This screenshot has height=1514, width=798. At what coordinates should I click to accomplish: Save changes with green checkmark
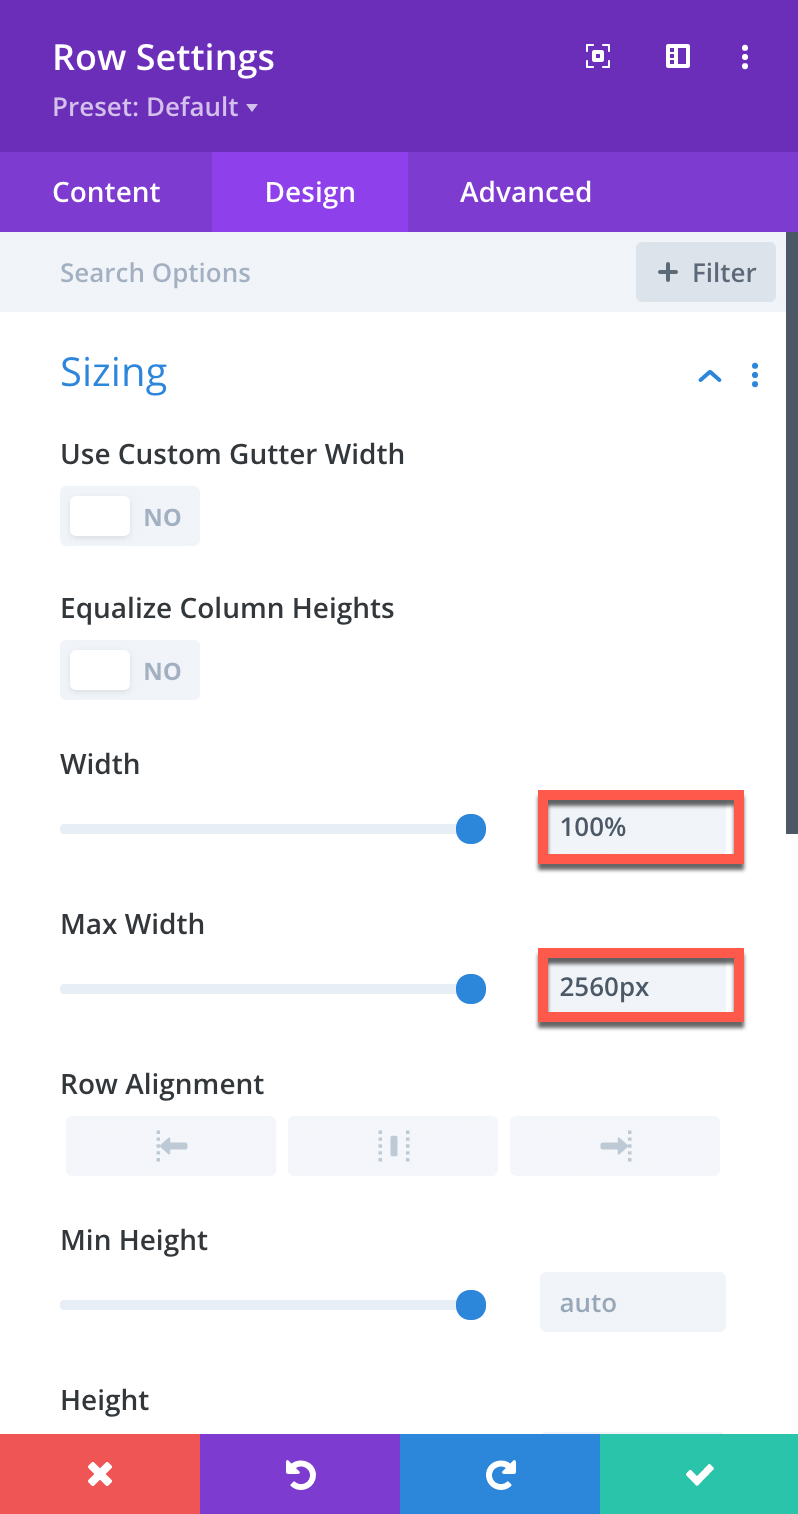point(699,1474)
